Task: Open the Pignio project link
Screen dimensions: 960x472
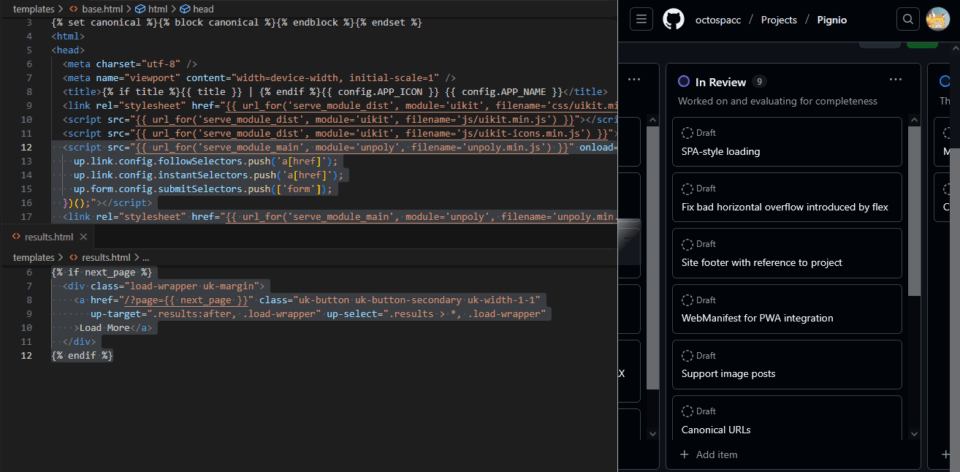Action: (832, 20)
